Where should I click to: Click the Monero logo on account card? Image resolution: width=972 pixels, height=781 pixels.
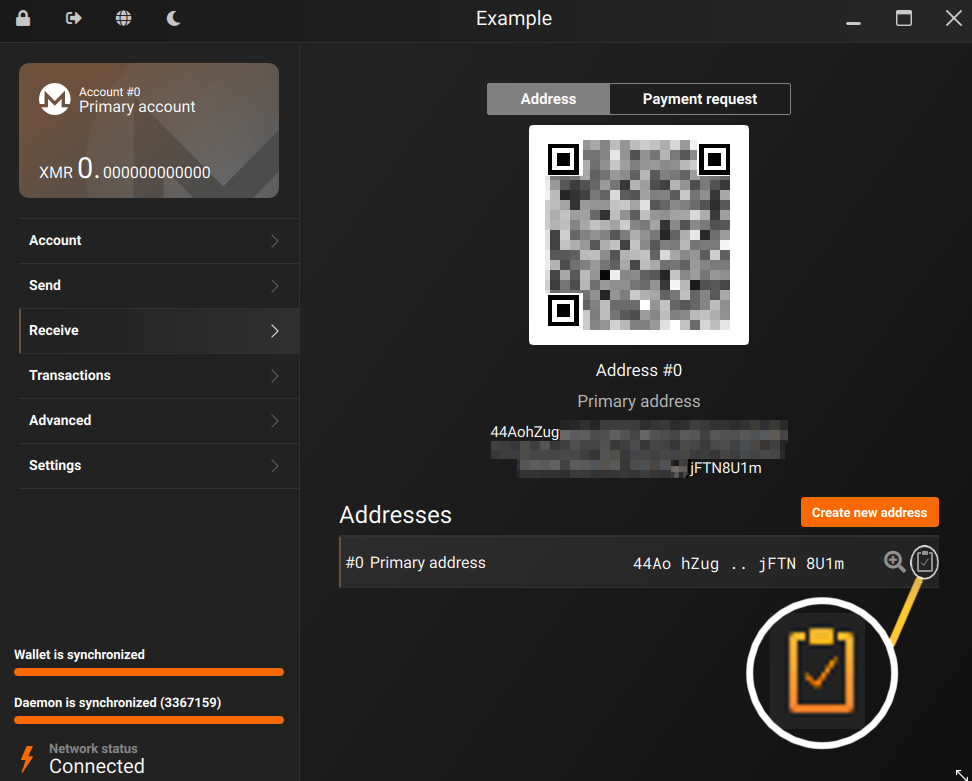55,99
